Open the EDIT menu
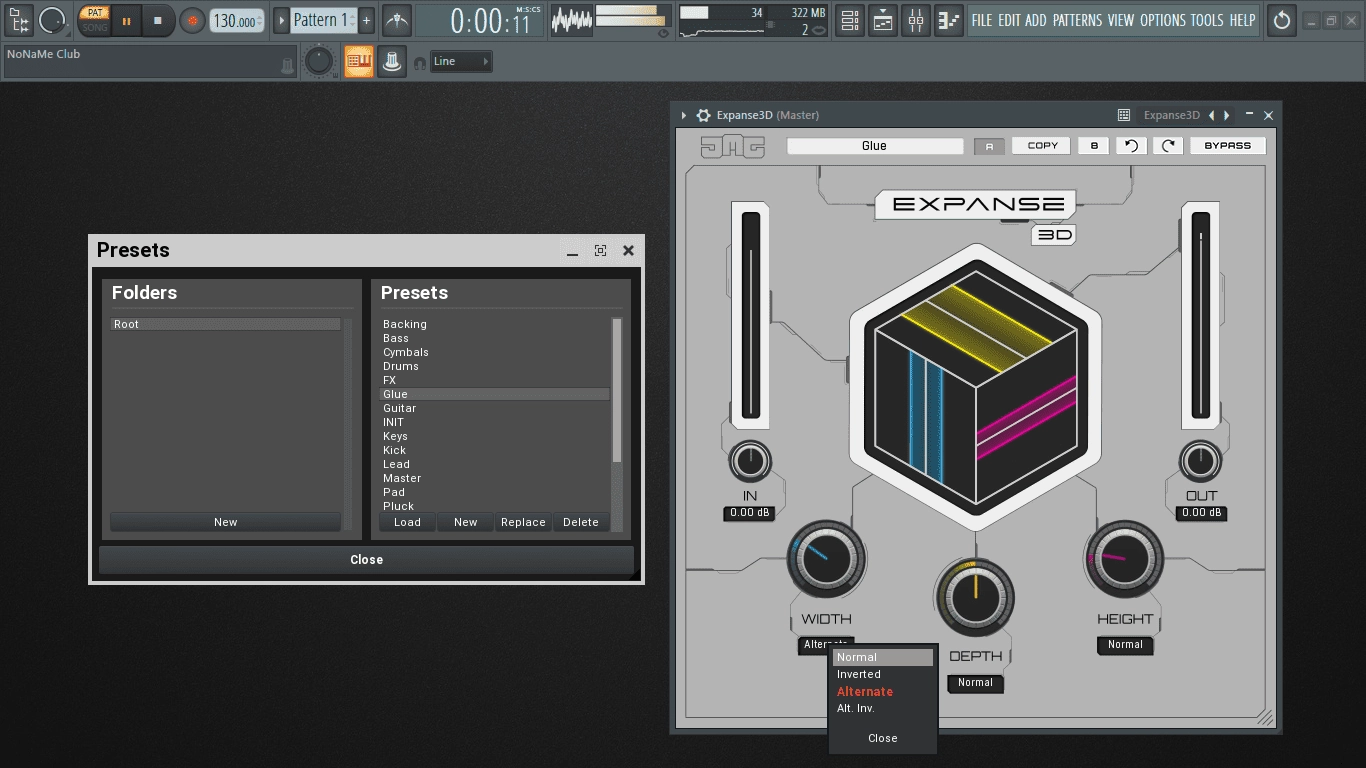Viewport: 1366px width, 768px height. [x=1009, y=20]
